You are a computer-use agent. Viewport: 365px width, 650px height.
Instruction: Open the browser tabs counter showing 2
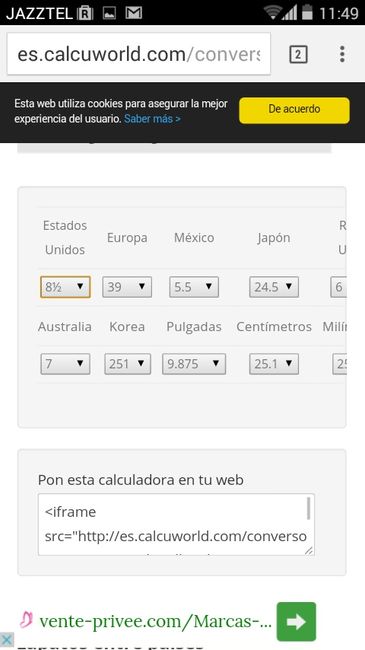tap(298, 54)
